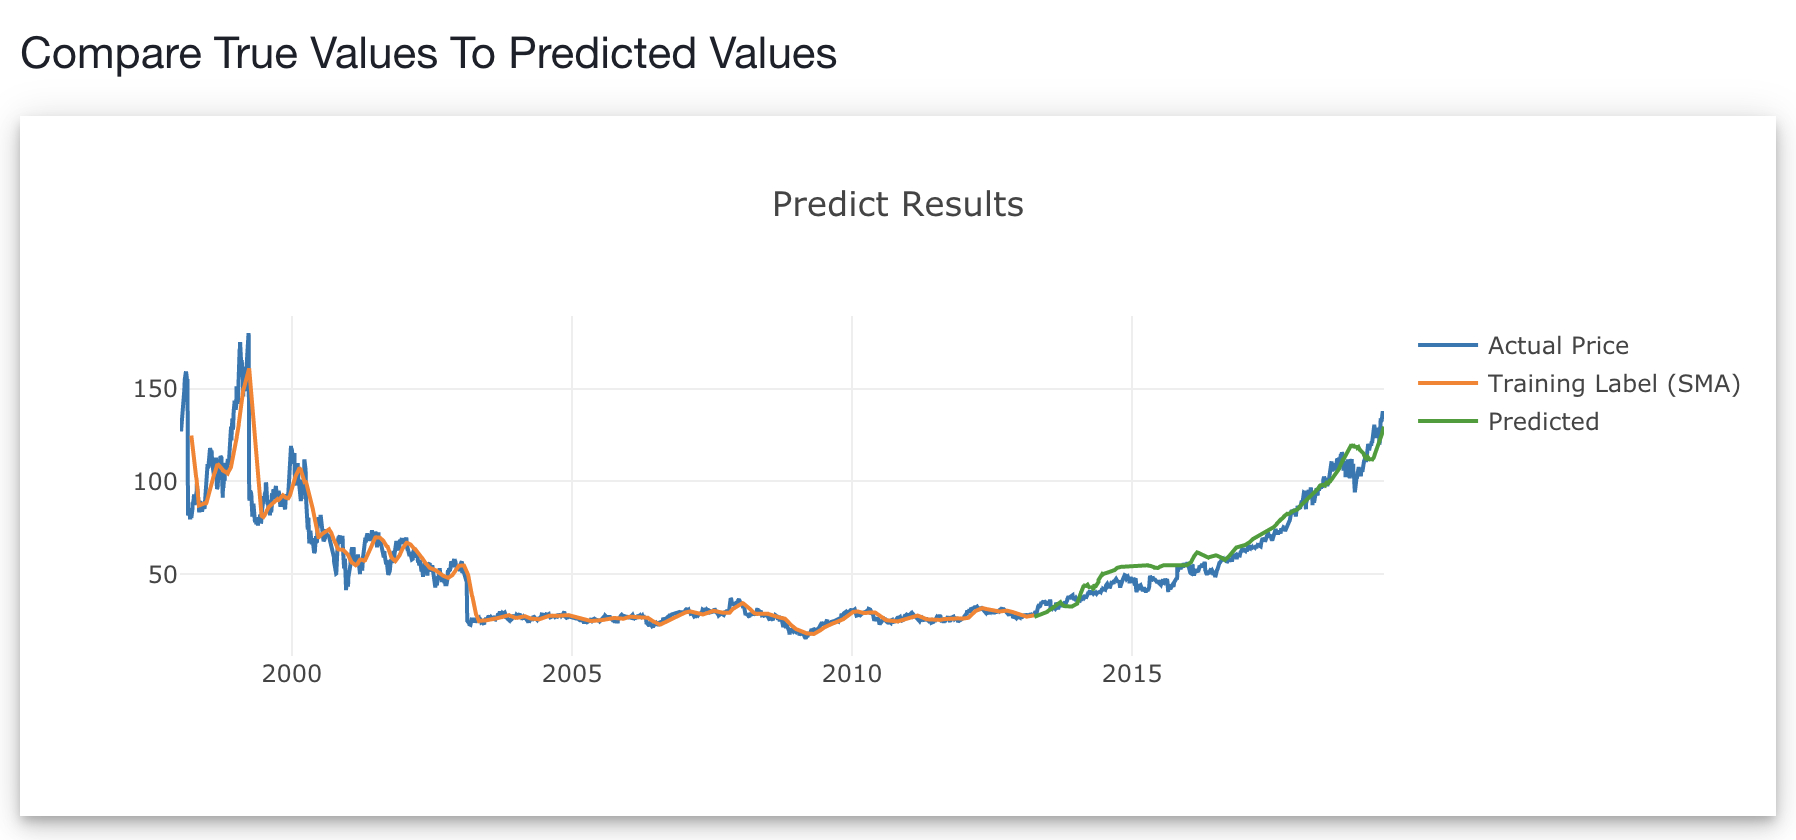Click the right end of the green Predicted line
This screenshot has height=840, width=1796.
[1382, 430]
